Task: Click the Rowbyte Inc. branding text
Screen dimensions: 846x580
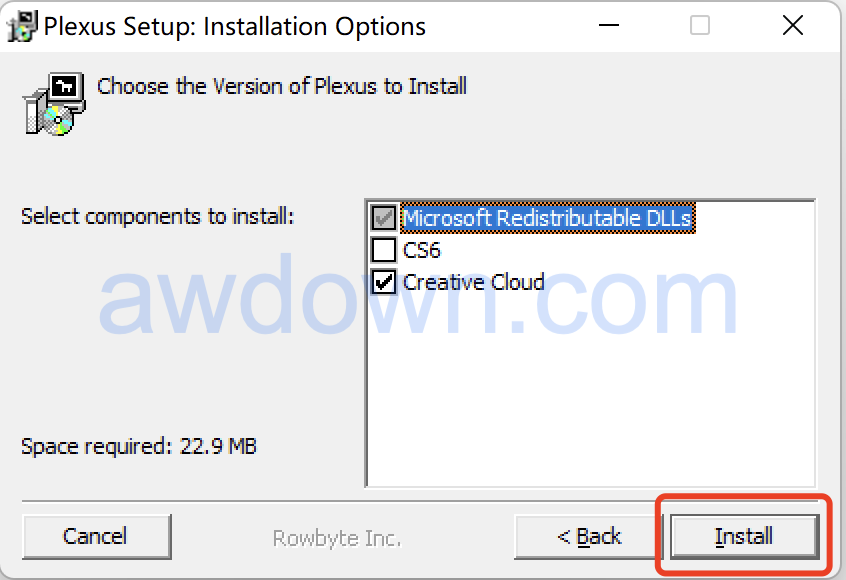Action: 337,538
